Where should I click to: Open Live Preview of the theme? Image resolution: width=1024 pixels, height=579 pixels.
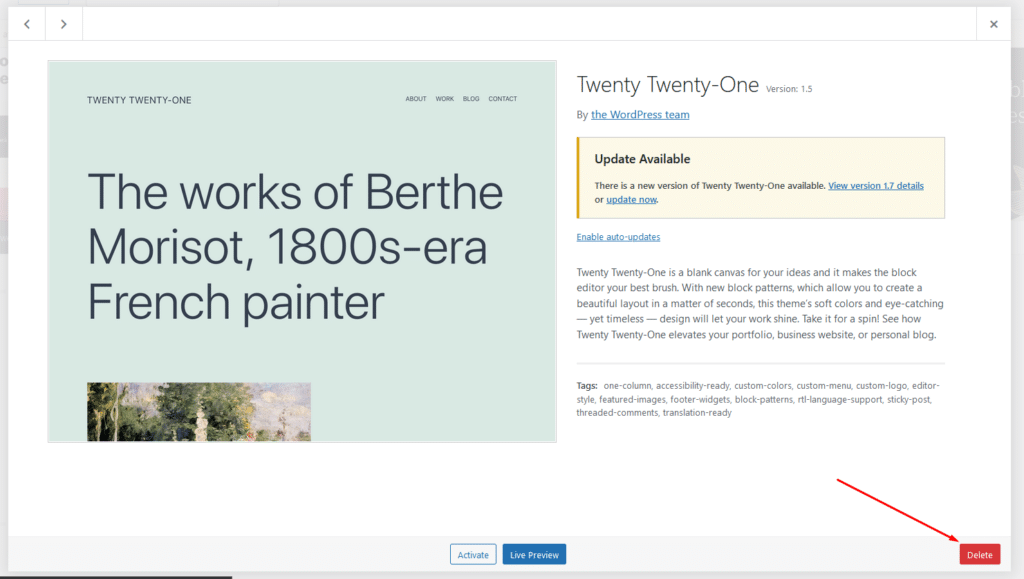[534, 554]
